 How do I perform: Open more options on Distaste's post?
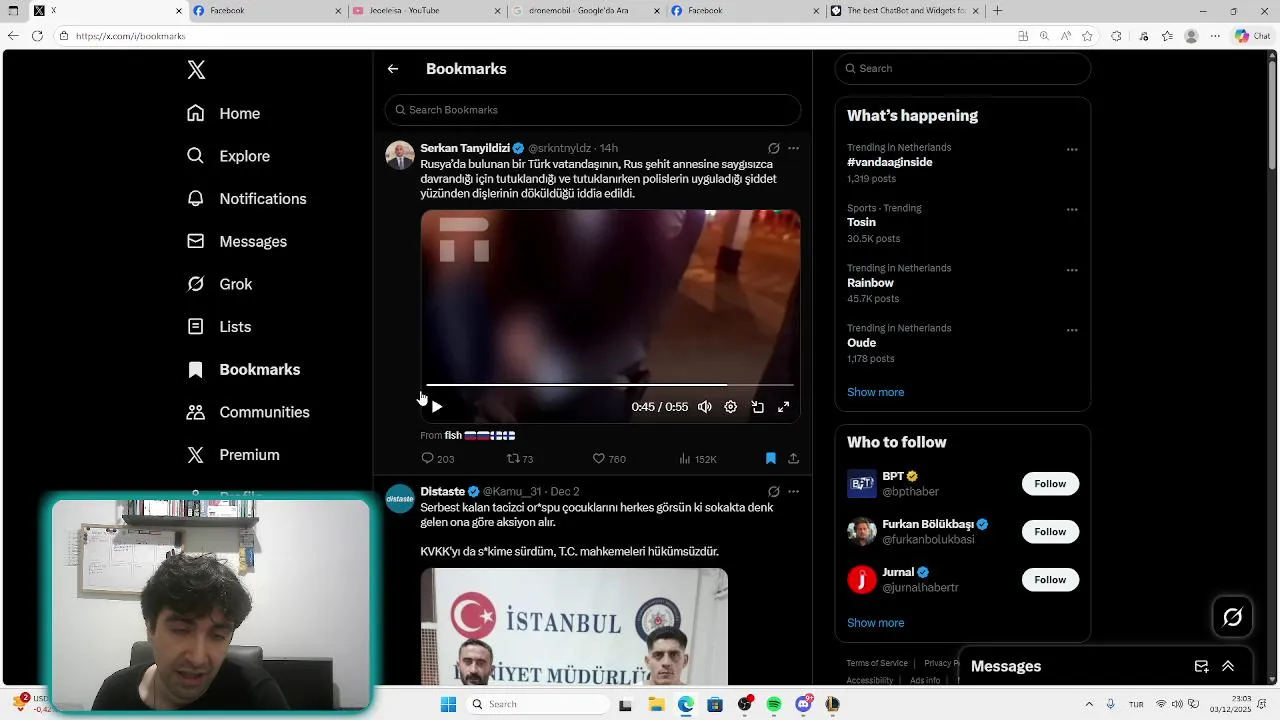[x=793, y=492]
